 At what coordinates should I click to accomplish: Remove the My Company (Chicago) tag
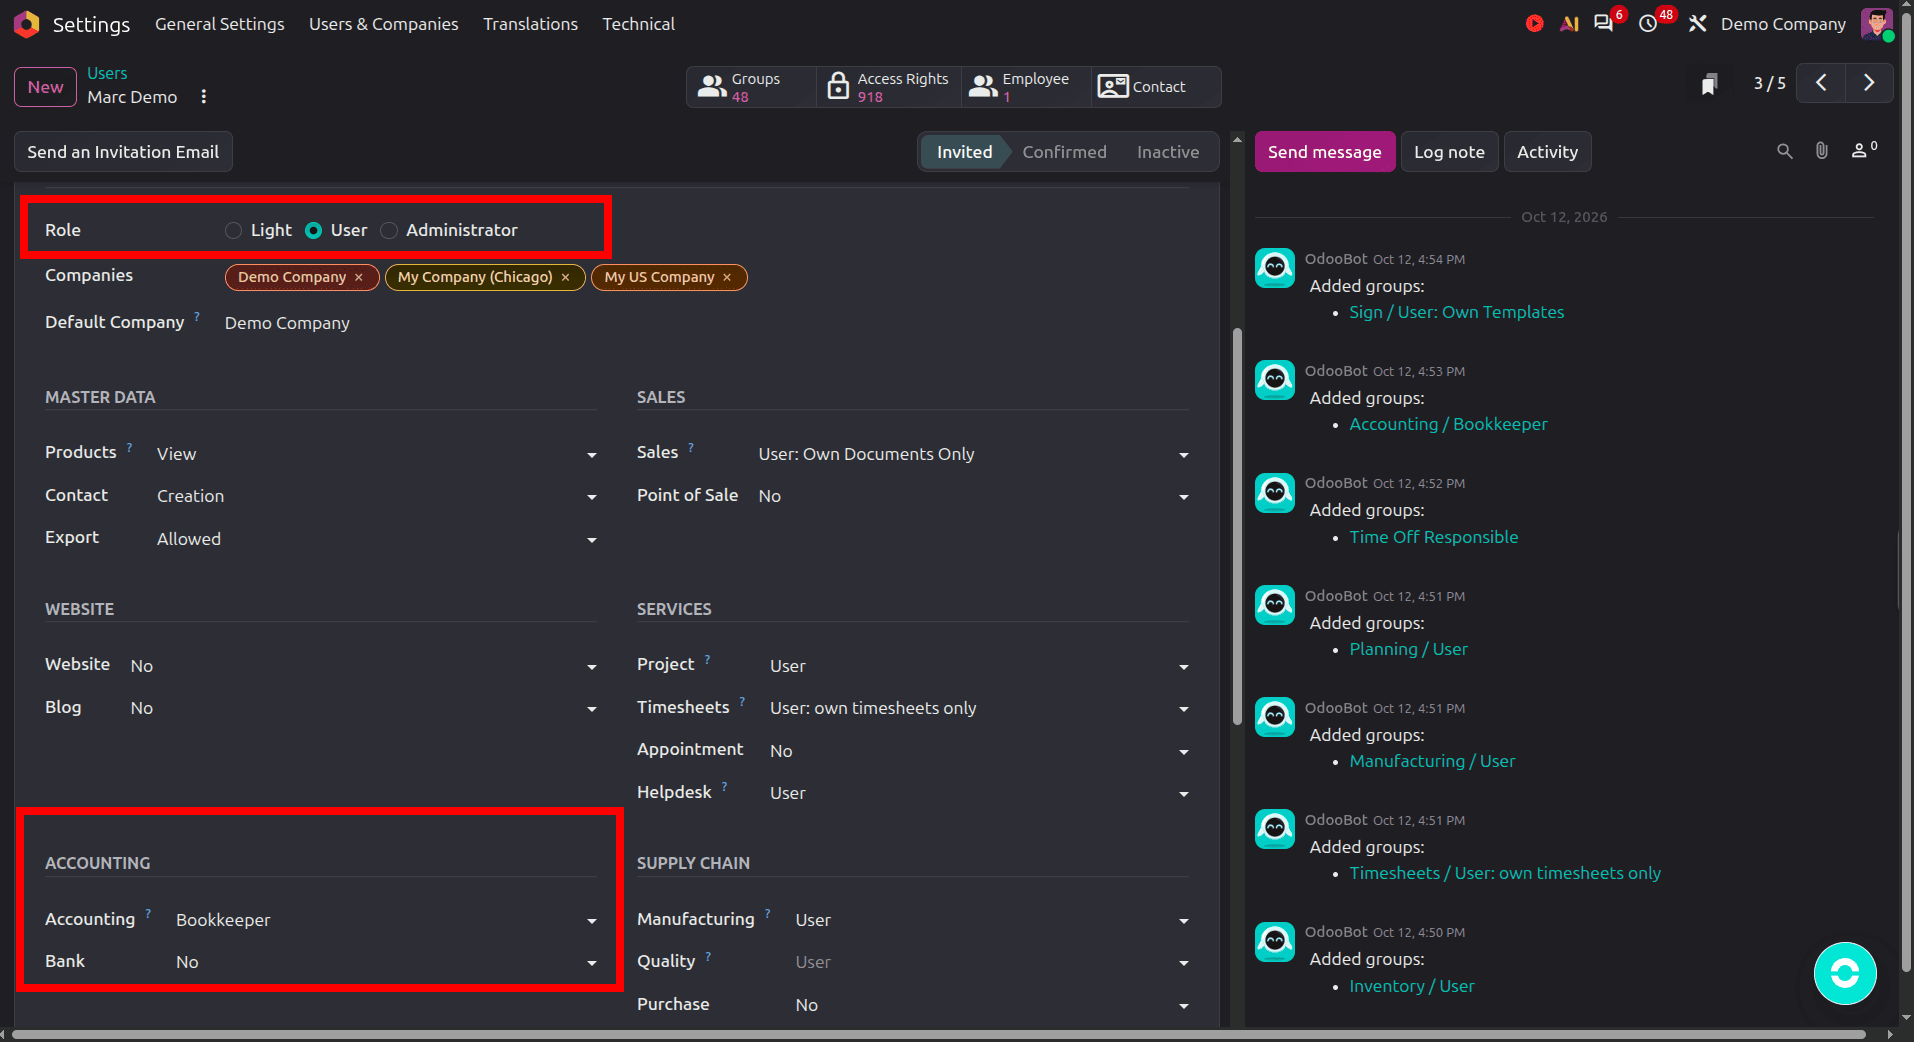click(x=566, y=277)
